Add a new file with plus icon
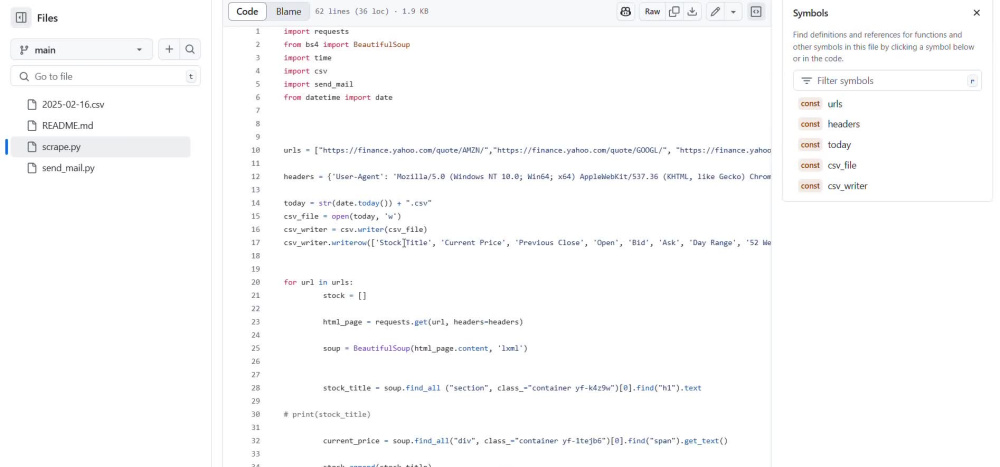 [x=169, y=50]
